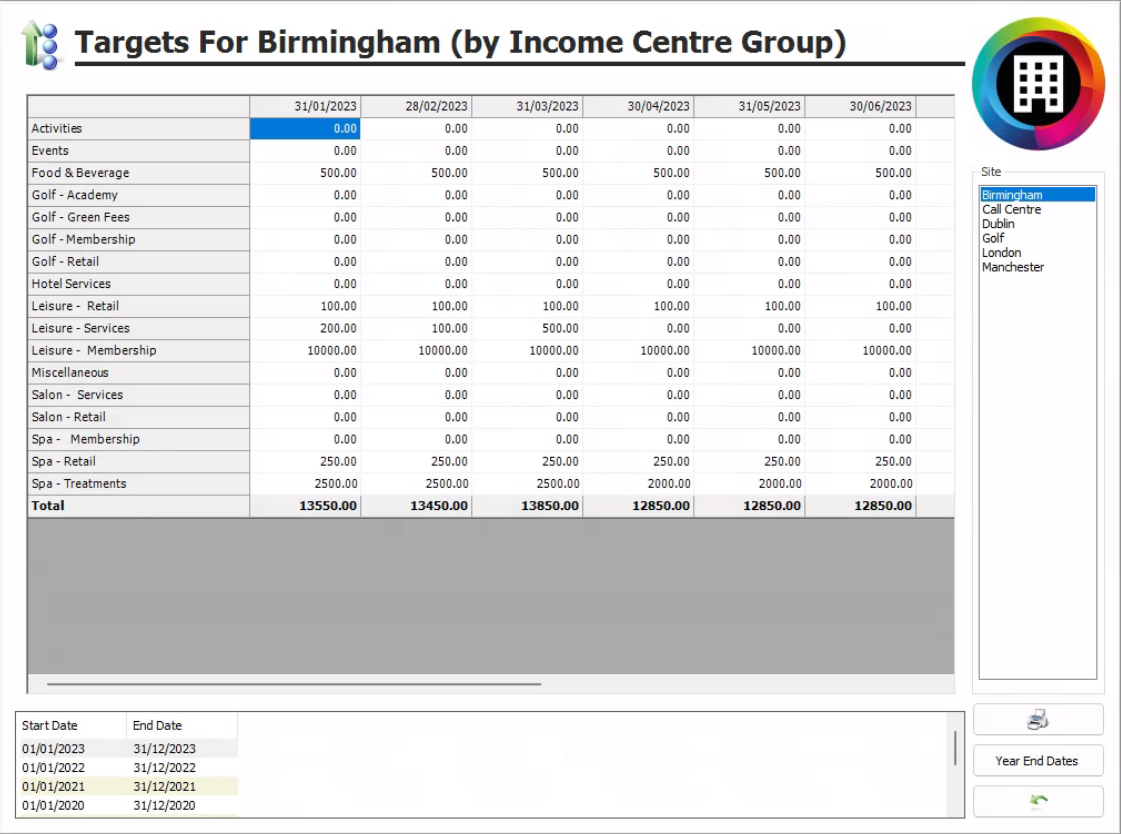1121x834 pixels.
Task: Select Food & Beverage 31/01/2023 cell
Action: (305, 173)
